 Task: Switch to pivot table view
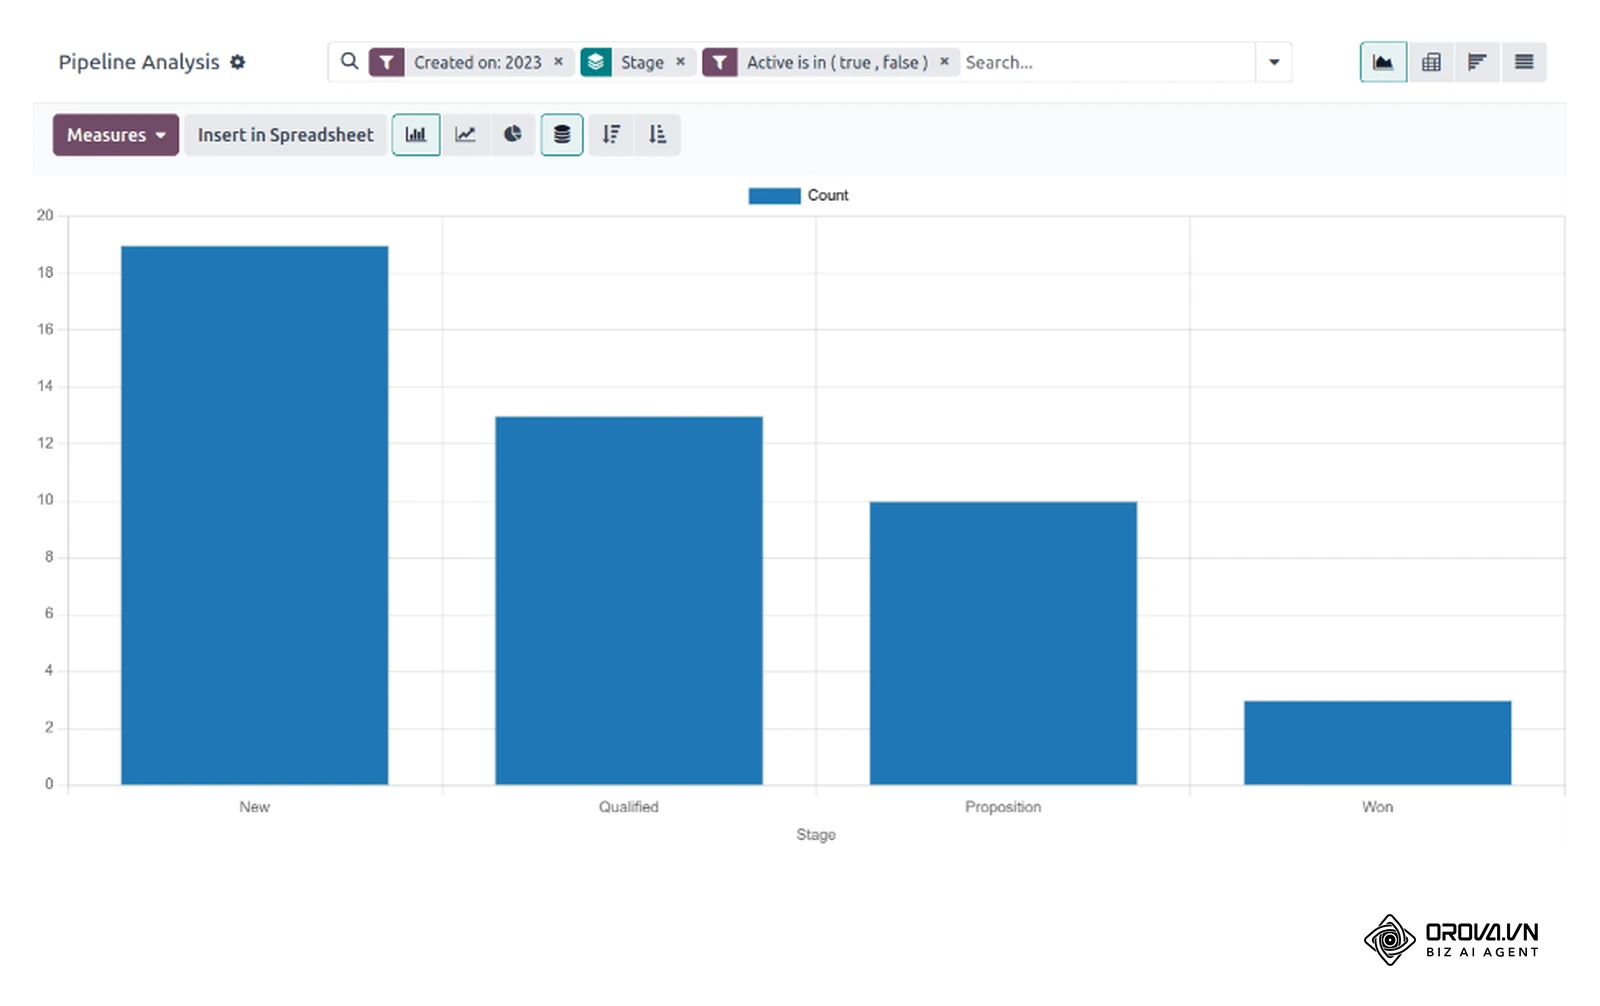[1431, 62]
